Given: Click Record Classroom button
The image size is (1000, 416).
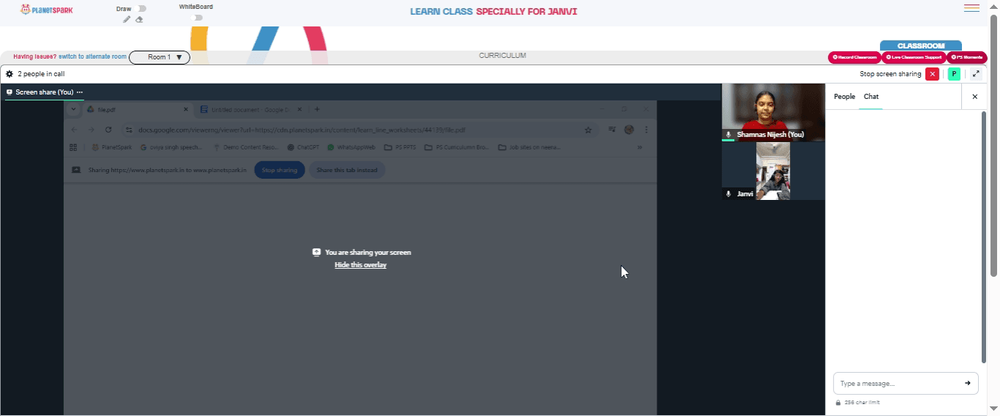Looking at the screenshot, I should [x=854, y=57].
